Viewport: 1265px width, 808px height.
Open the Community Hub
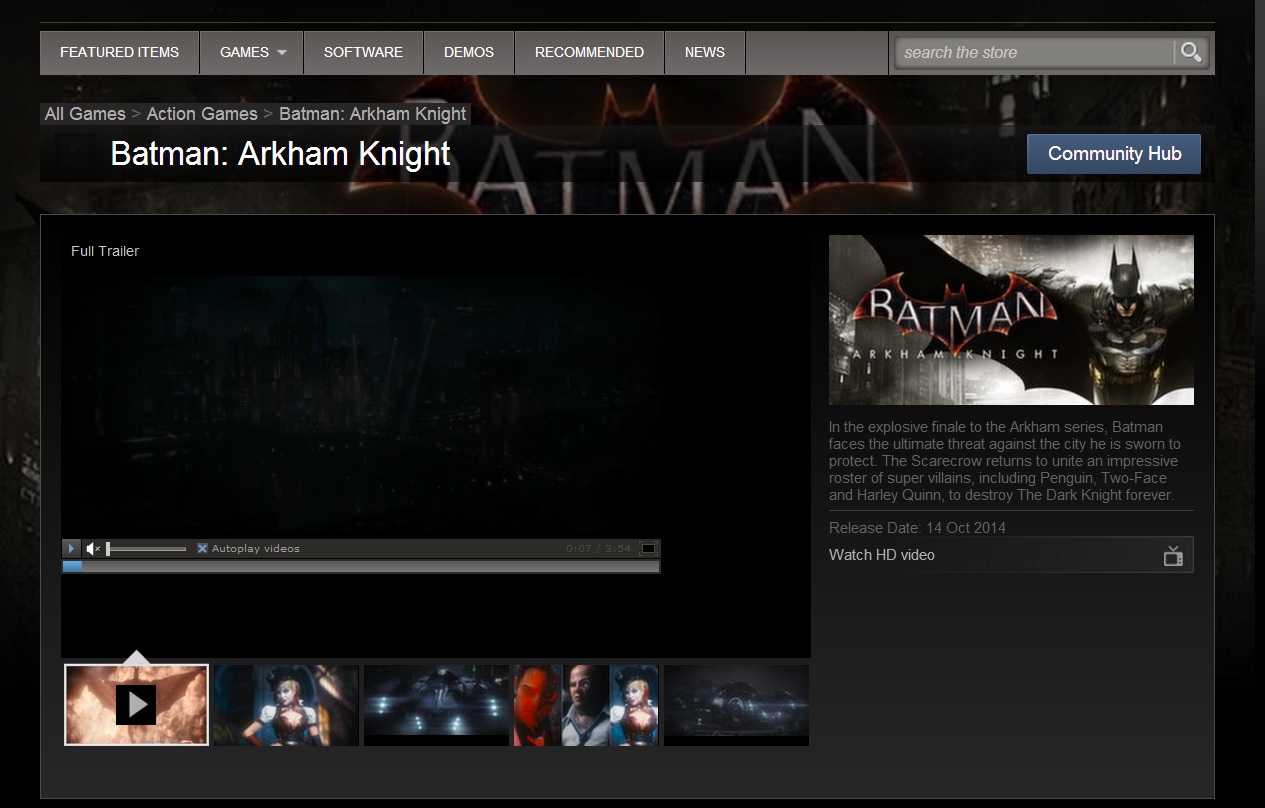1114,154
